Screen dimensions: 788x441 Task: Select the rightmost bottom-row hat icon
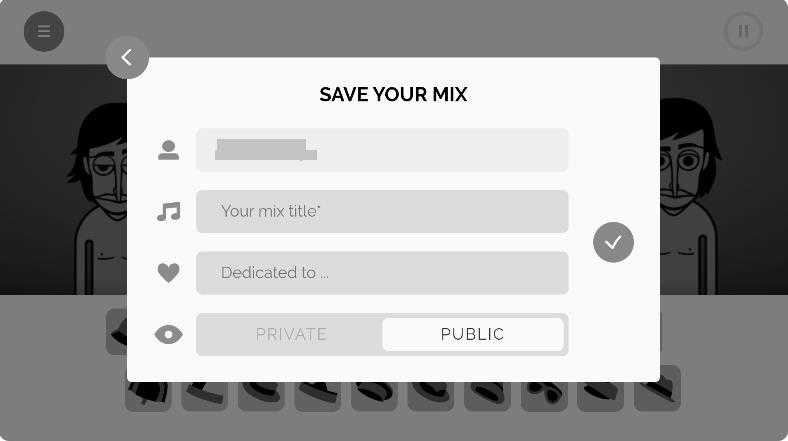point(657,389)
